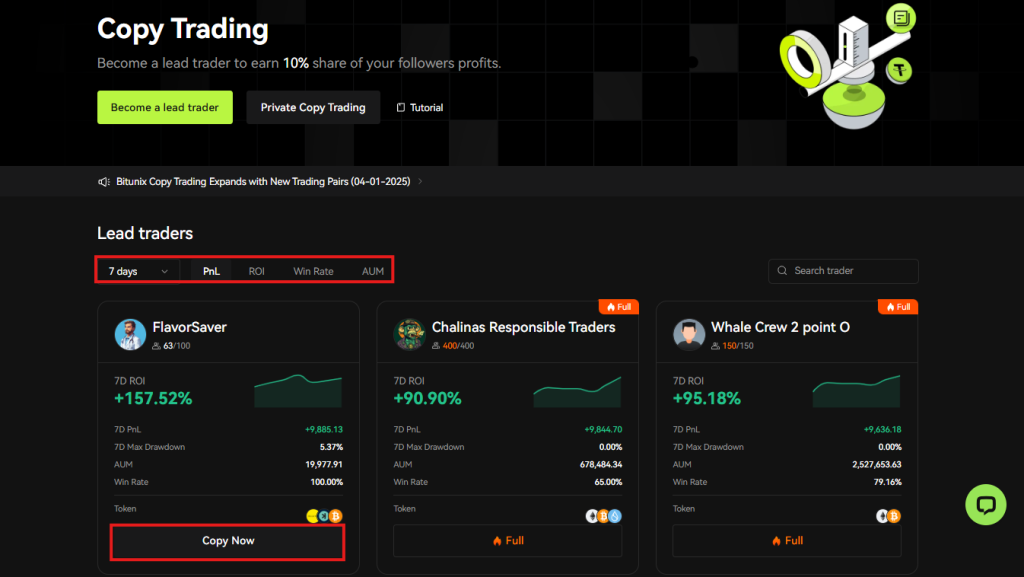Click the Search trader input field
This screenshot has width=1024, height=577.
pyautogui.click(x=850, y=271)
